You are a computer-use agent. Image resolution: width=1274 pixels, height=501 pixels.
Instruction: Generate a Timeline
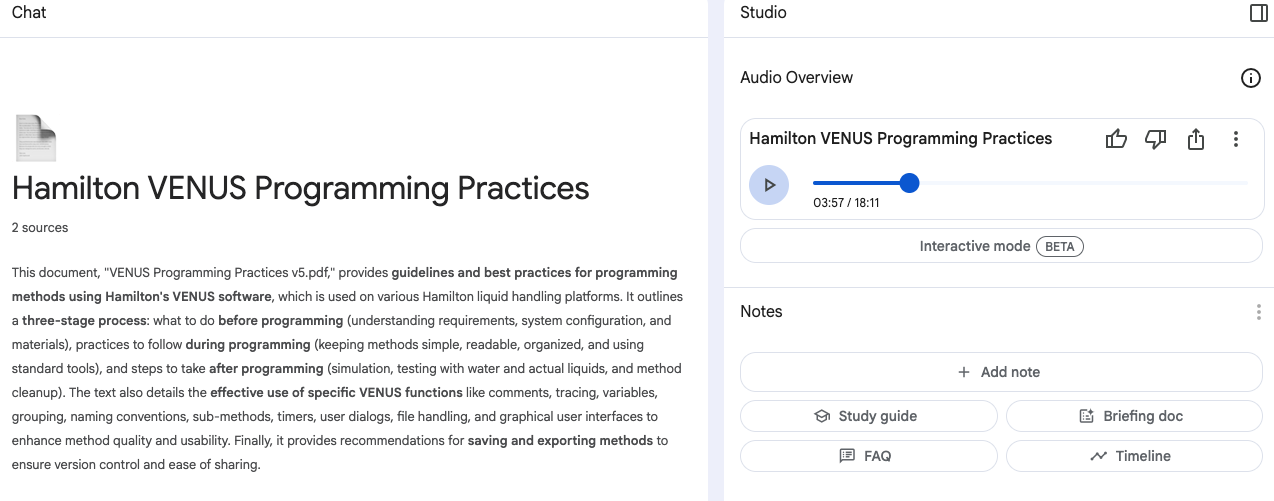(1134, 456)
